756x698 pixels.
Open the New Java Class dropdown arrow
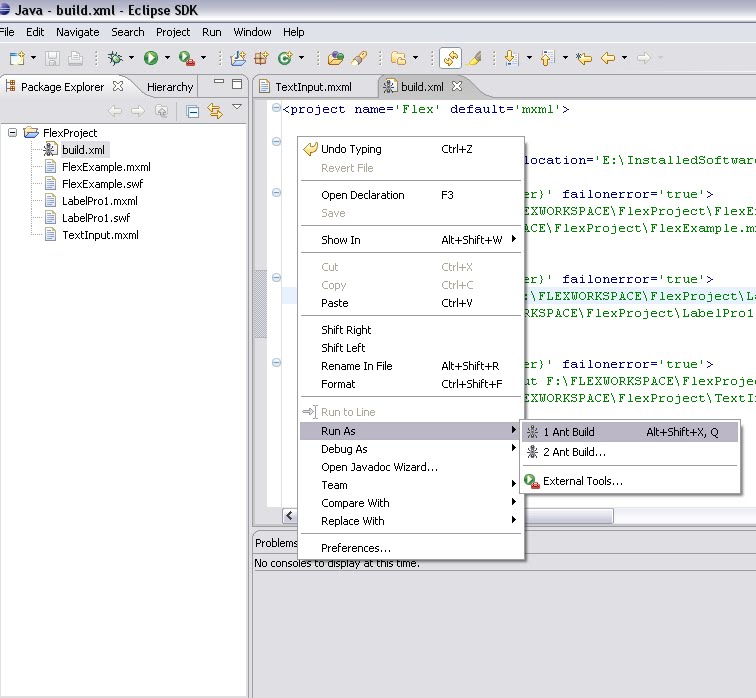(x=301, y=58)
